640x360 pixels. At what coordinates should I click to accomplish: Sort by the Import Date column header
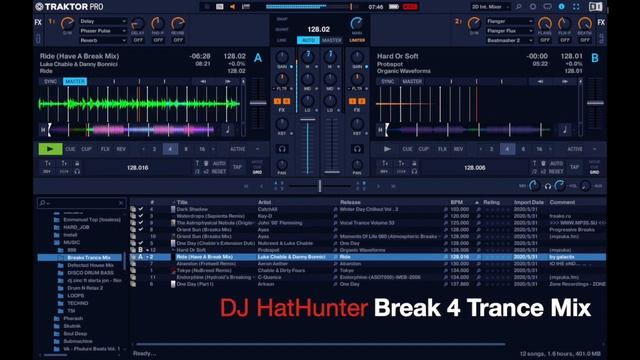click(x=529, y=202)
